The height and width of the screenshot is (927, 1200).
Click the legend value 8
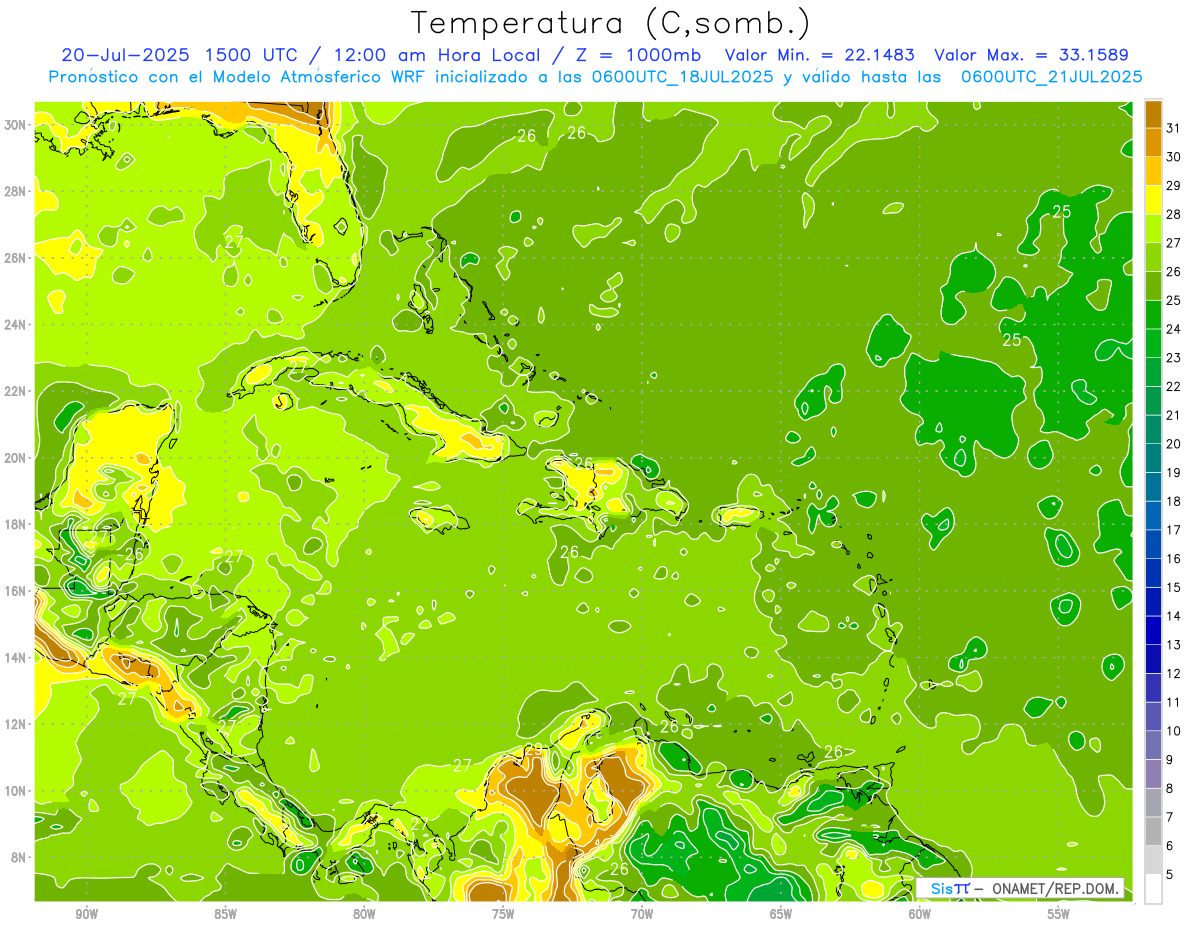(1171, 789)
